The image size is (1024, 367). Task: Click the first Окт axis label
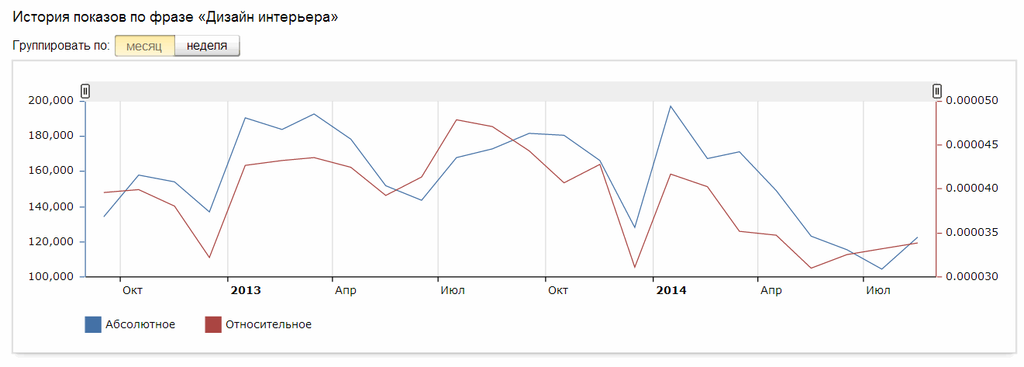point(133,291)
